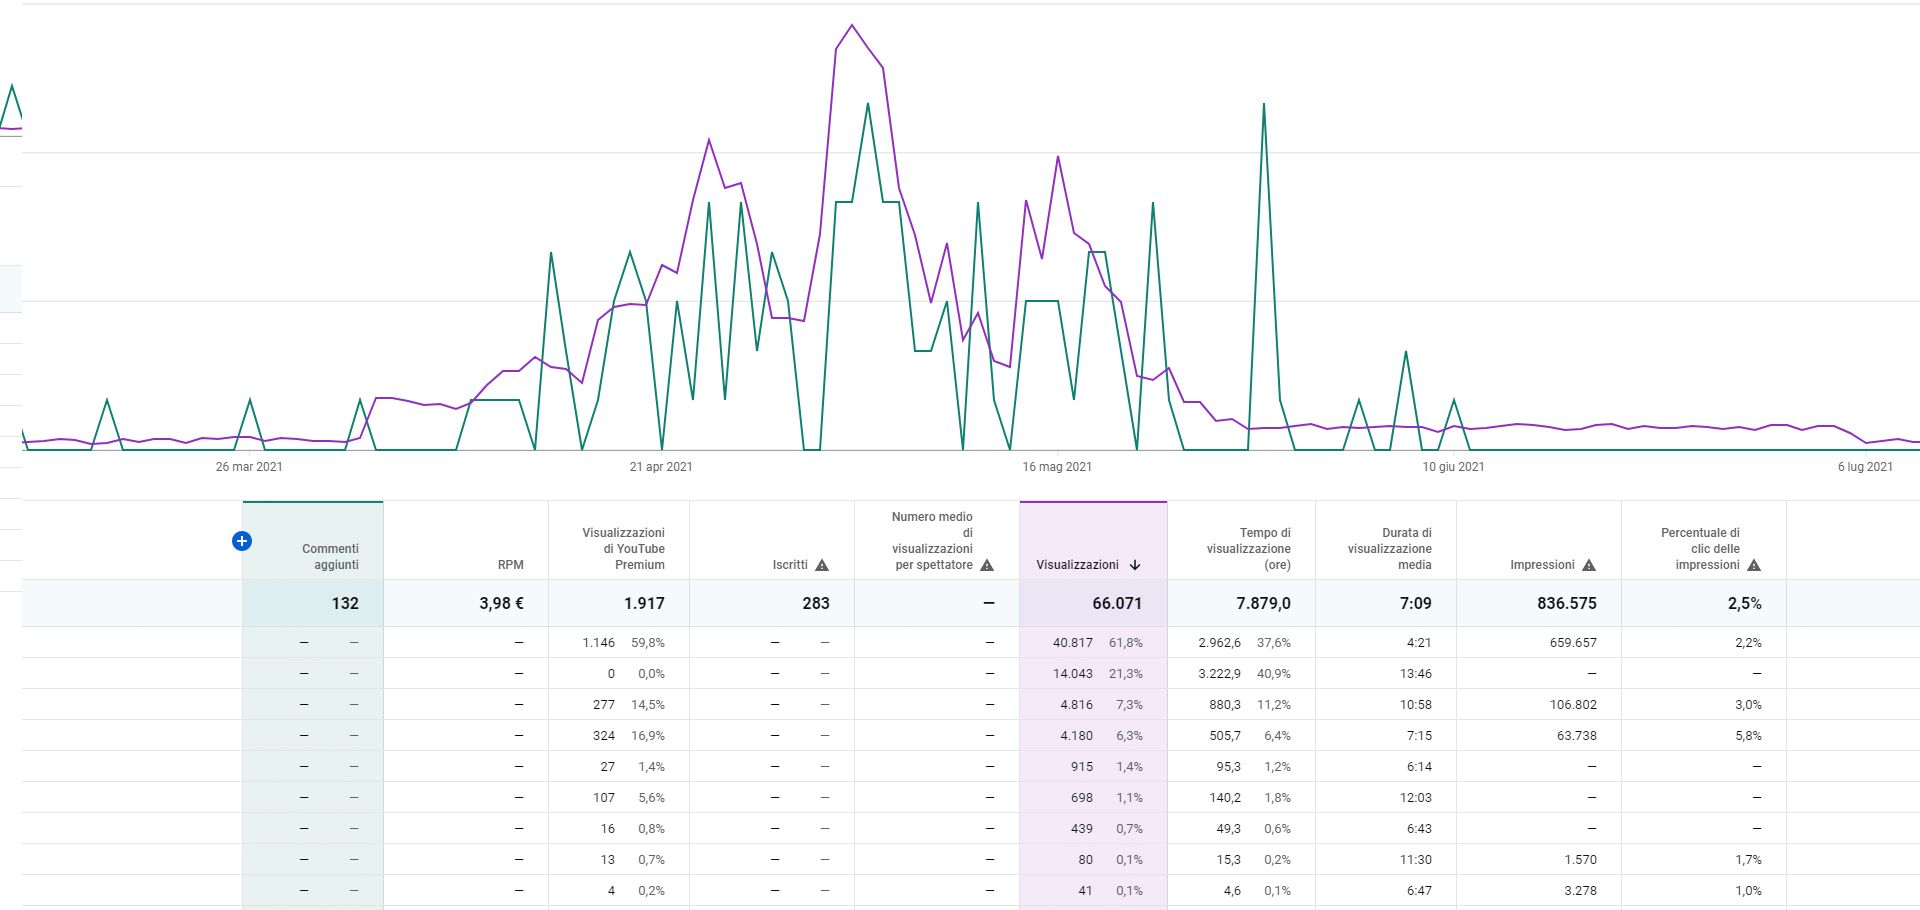This screenshot has width=1920, height=910.
Task: Click impressions cell 3.278
Action: [1580, 891]
